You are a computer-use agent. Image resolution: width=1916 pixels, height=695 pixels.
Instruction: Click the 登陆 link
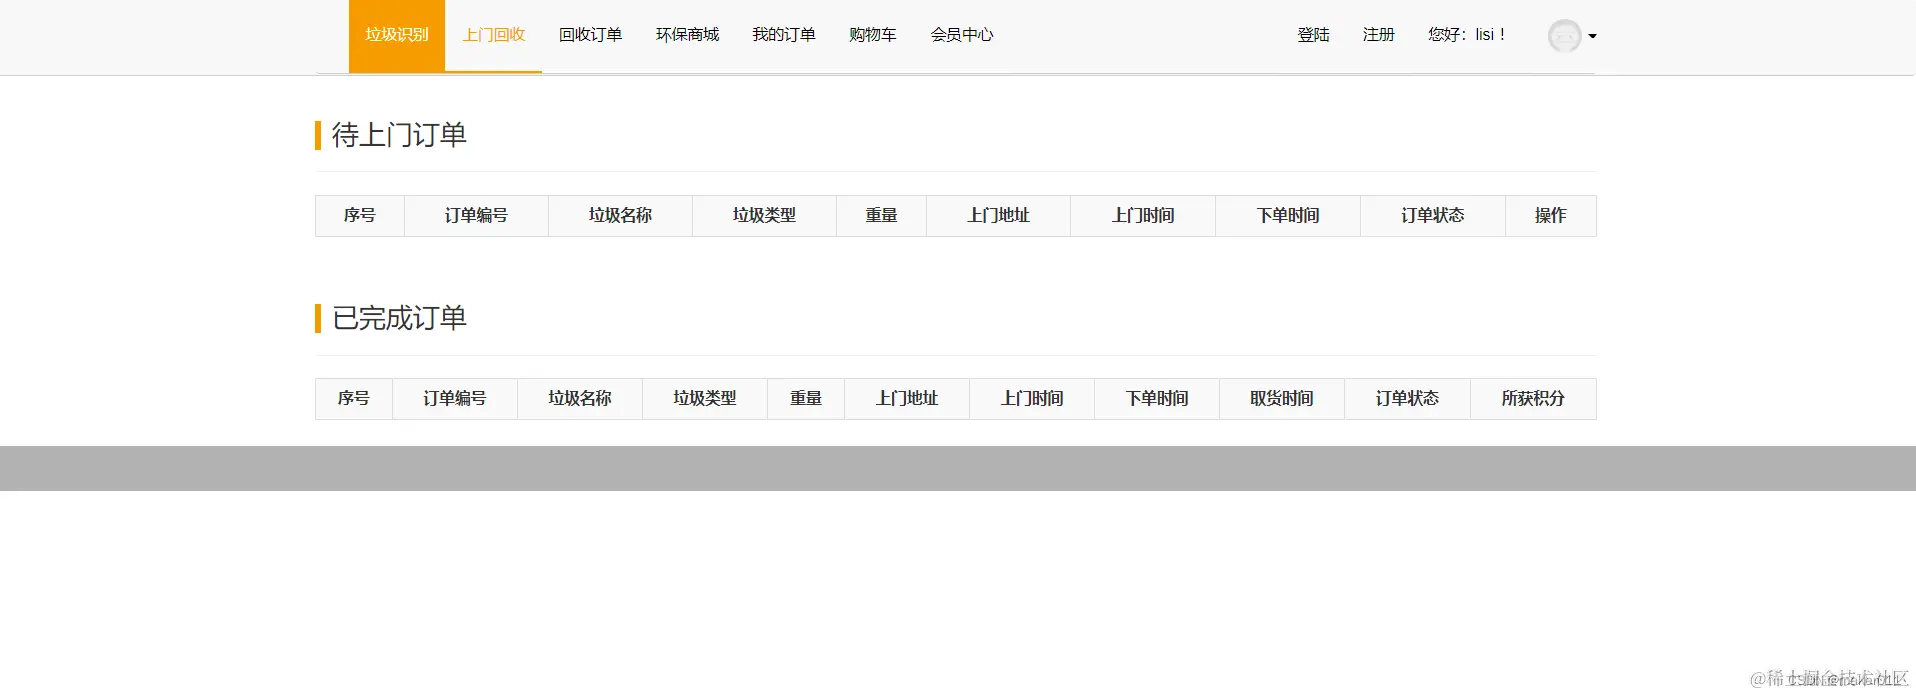(1314, 35)
